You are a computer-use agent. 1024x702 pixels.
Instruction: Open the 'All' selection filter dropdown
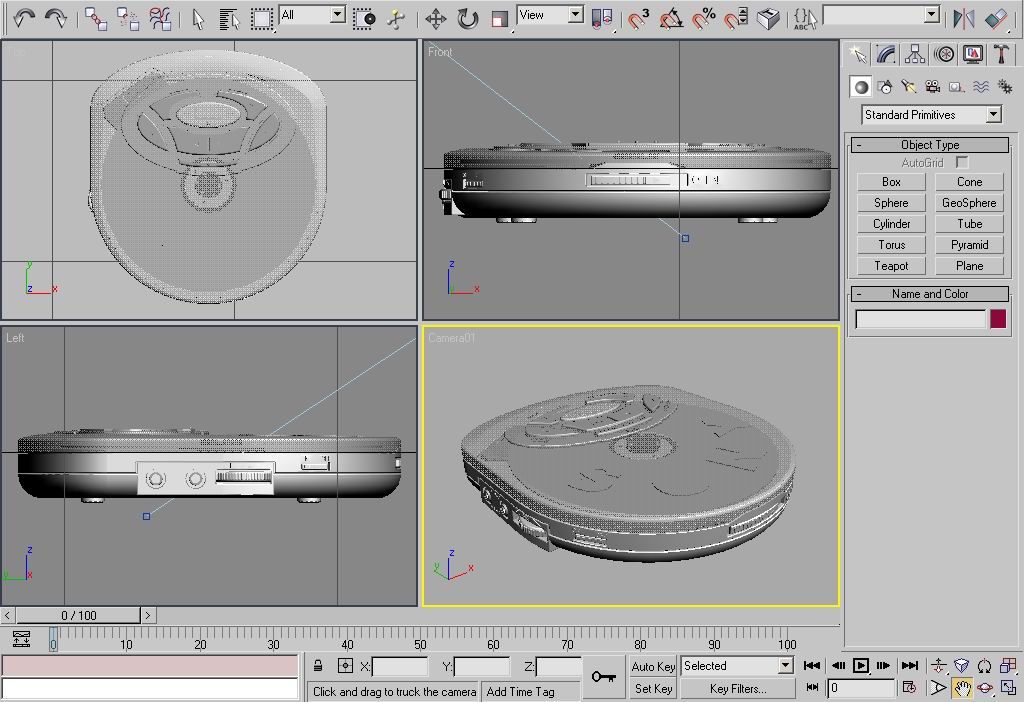pos(337,14)
